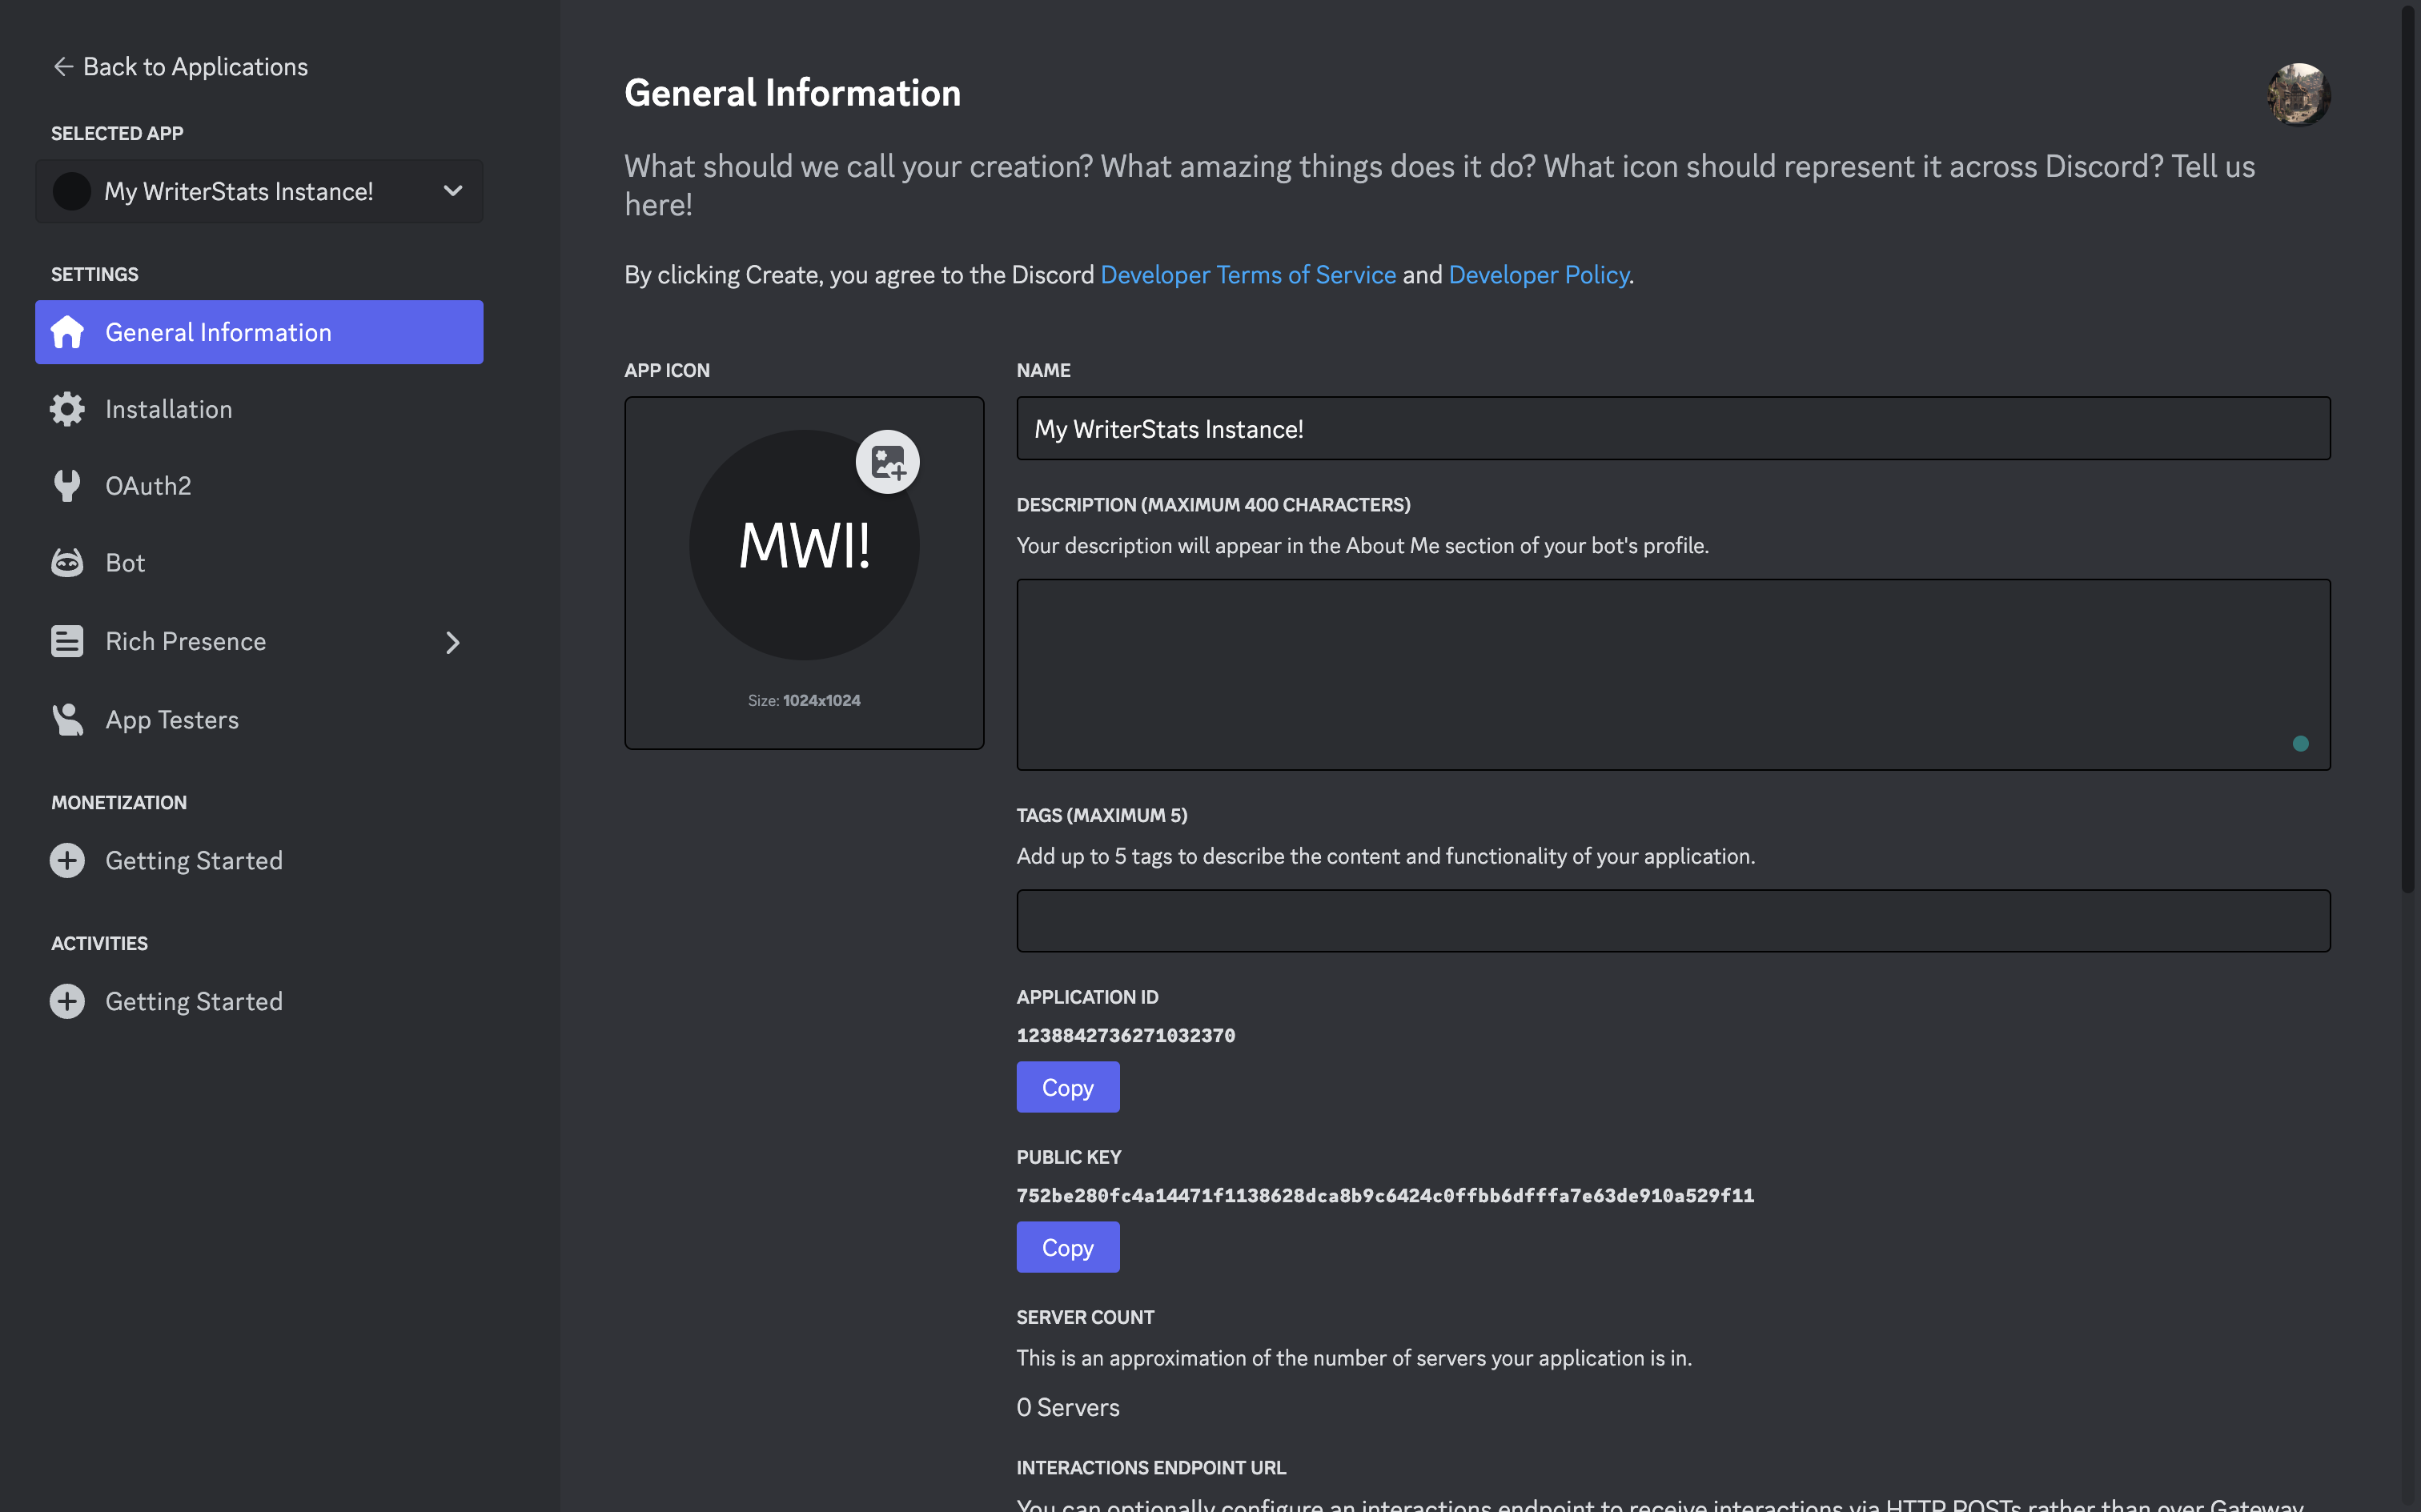The image size is (2421, 1512).
Task: Copy the Application ID
Action: [x=1067, y=1087]
